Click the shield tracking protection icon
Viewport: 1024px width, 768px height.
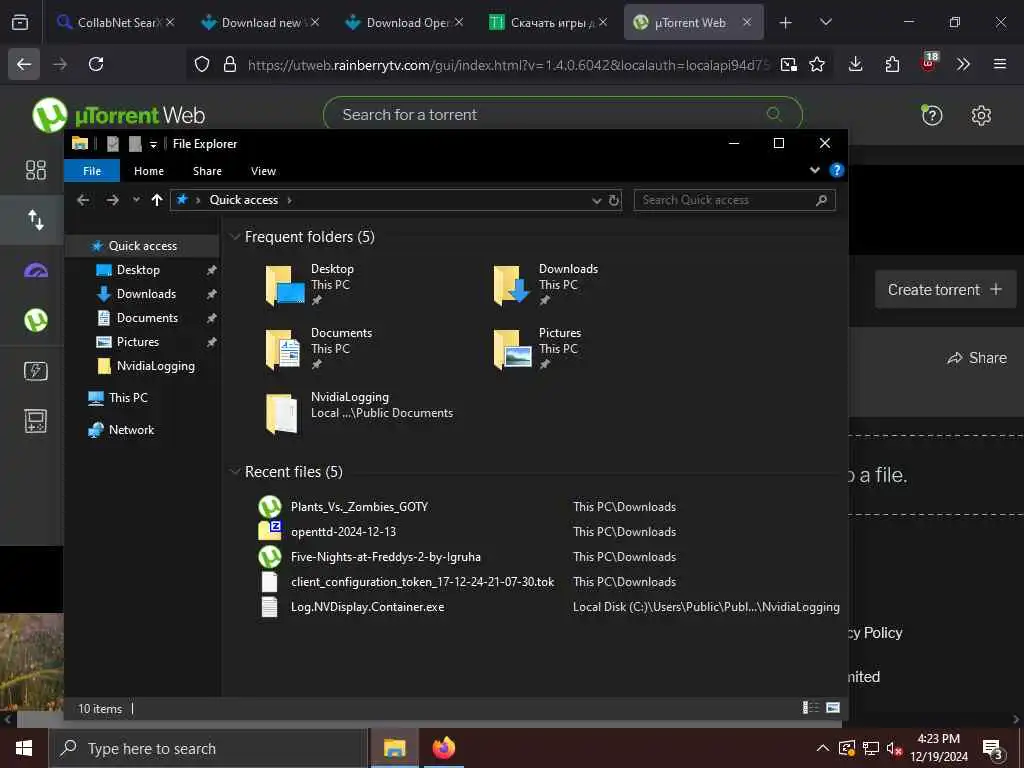click(202, 64)
